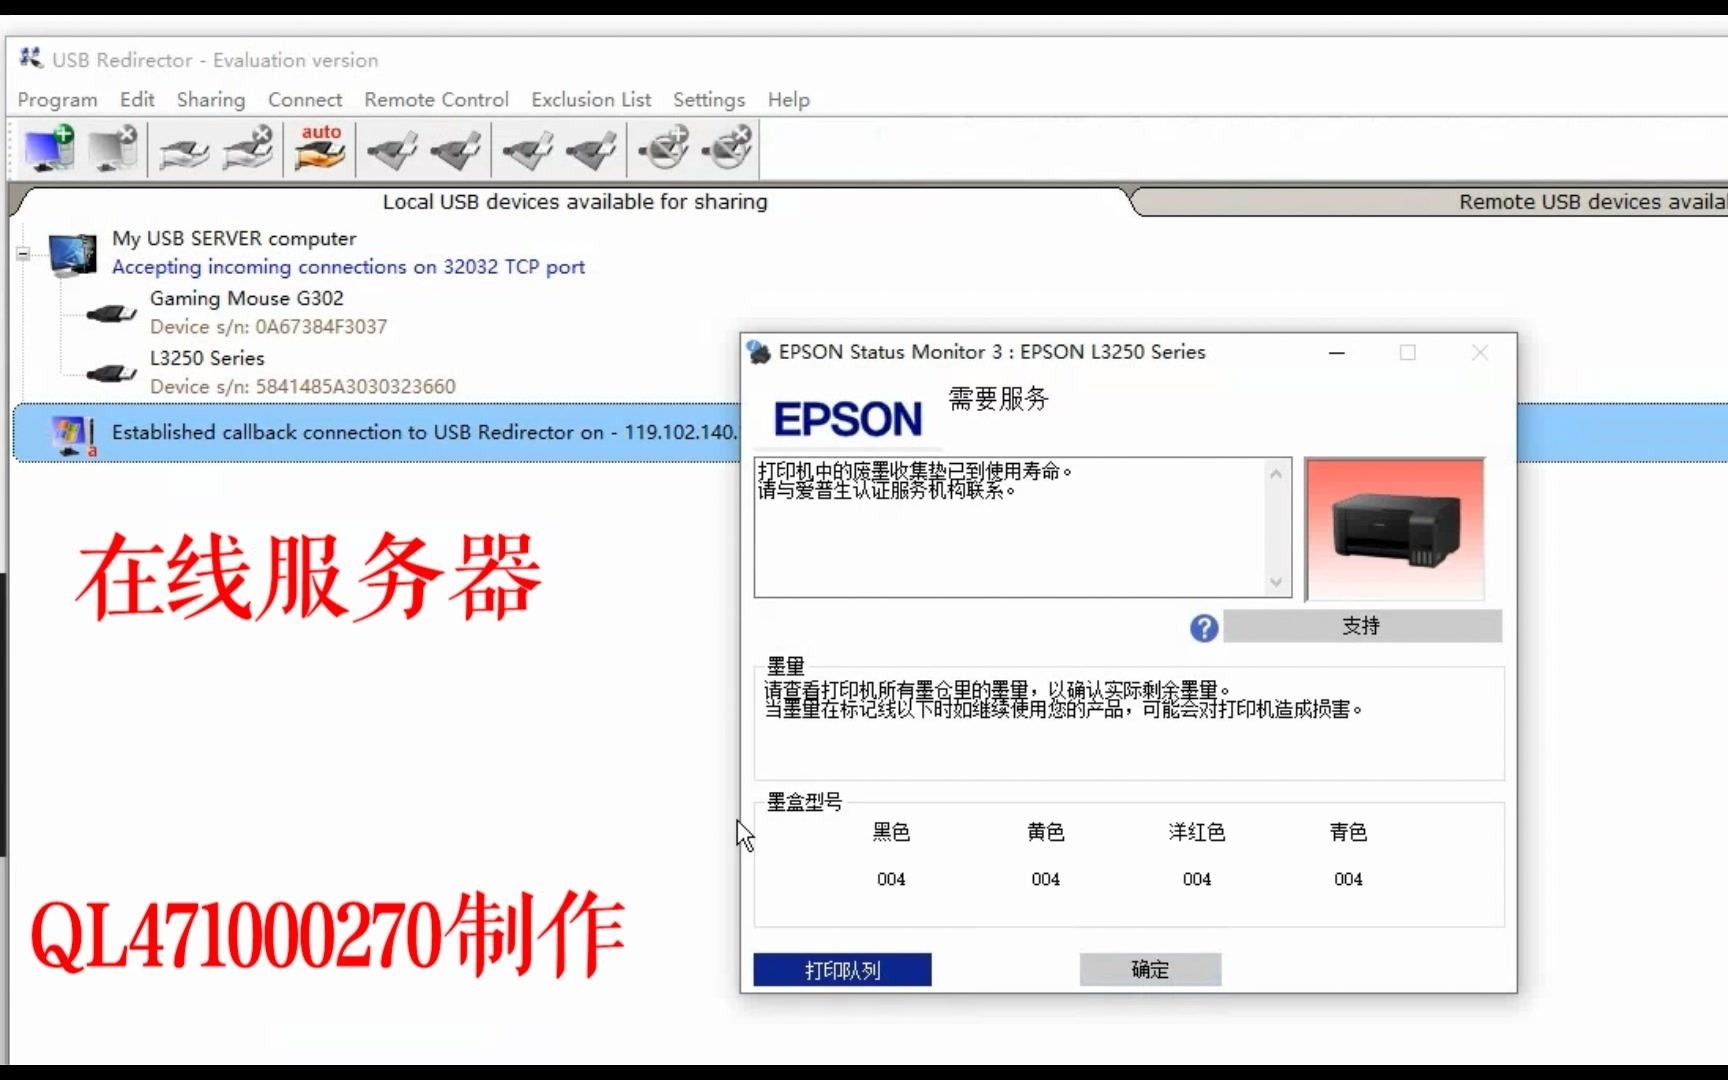The width and height of the screenshot is (1728, 1080).
Task: Click the 支持 support button
Action: coord(1362,626)
